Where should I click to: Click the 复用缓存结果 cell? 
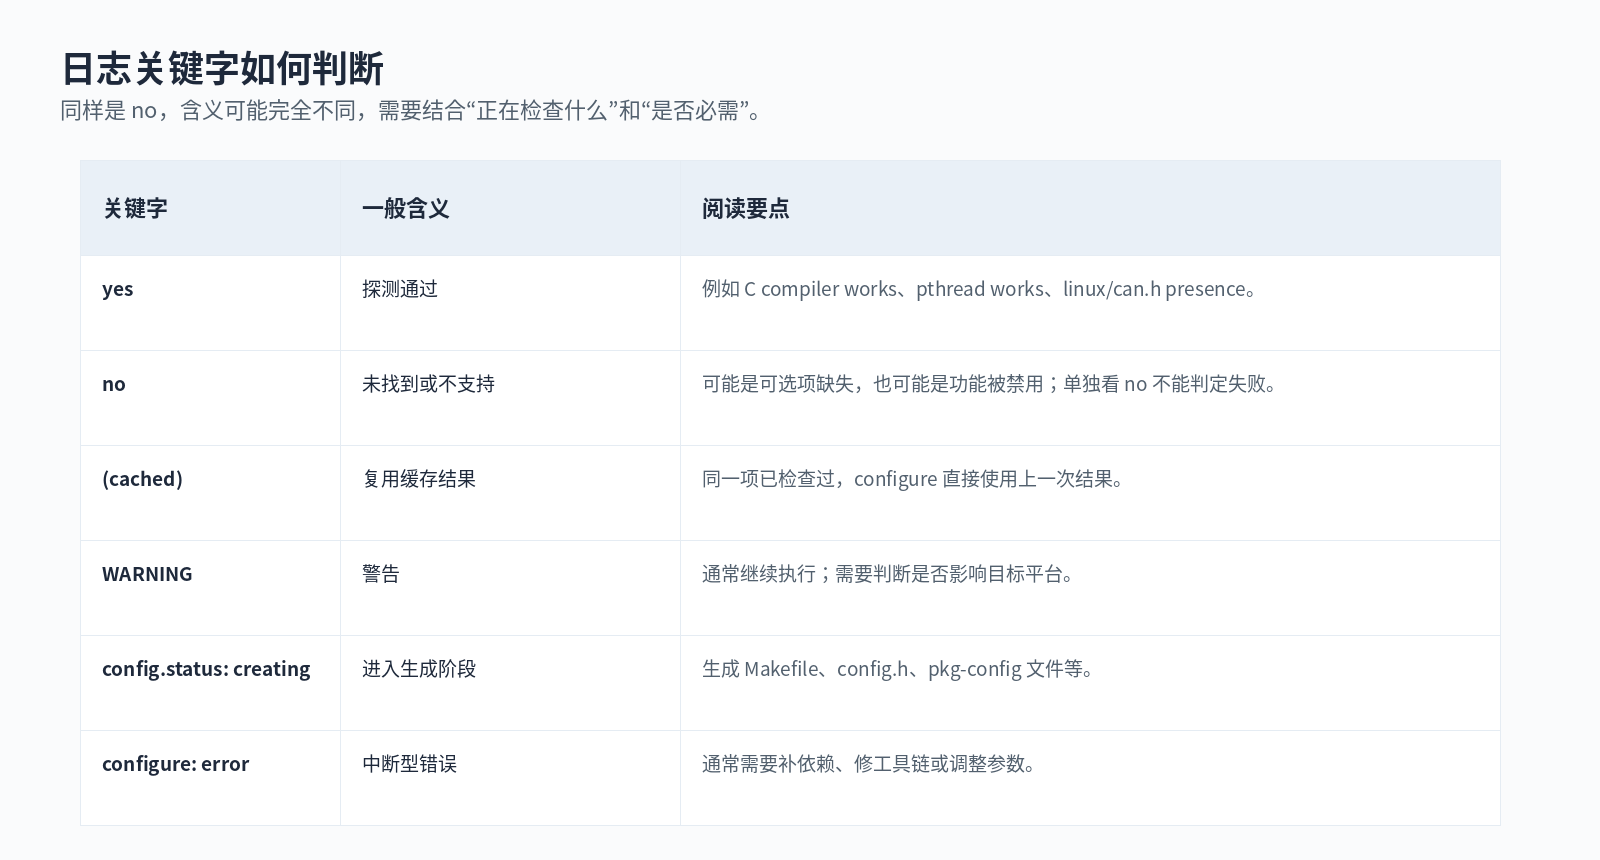[x=419, y=479]
